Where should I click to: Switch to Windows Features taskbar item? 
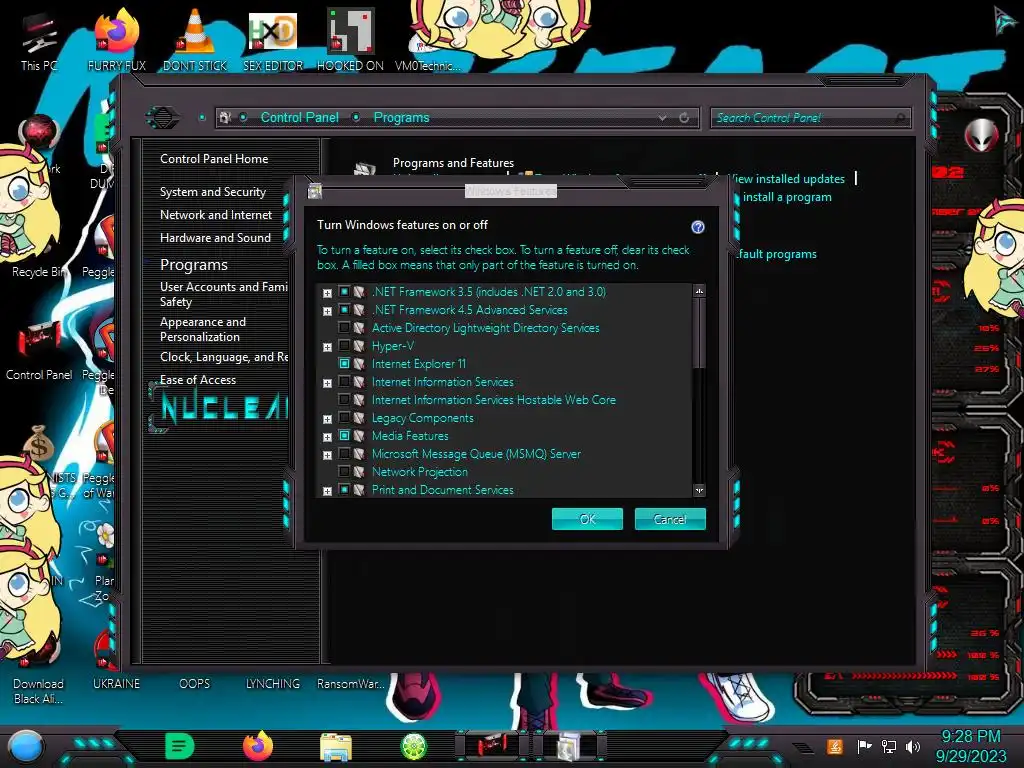(x=569, y=746)
